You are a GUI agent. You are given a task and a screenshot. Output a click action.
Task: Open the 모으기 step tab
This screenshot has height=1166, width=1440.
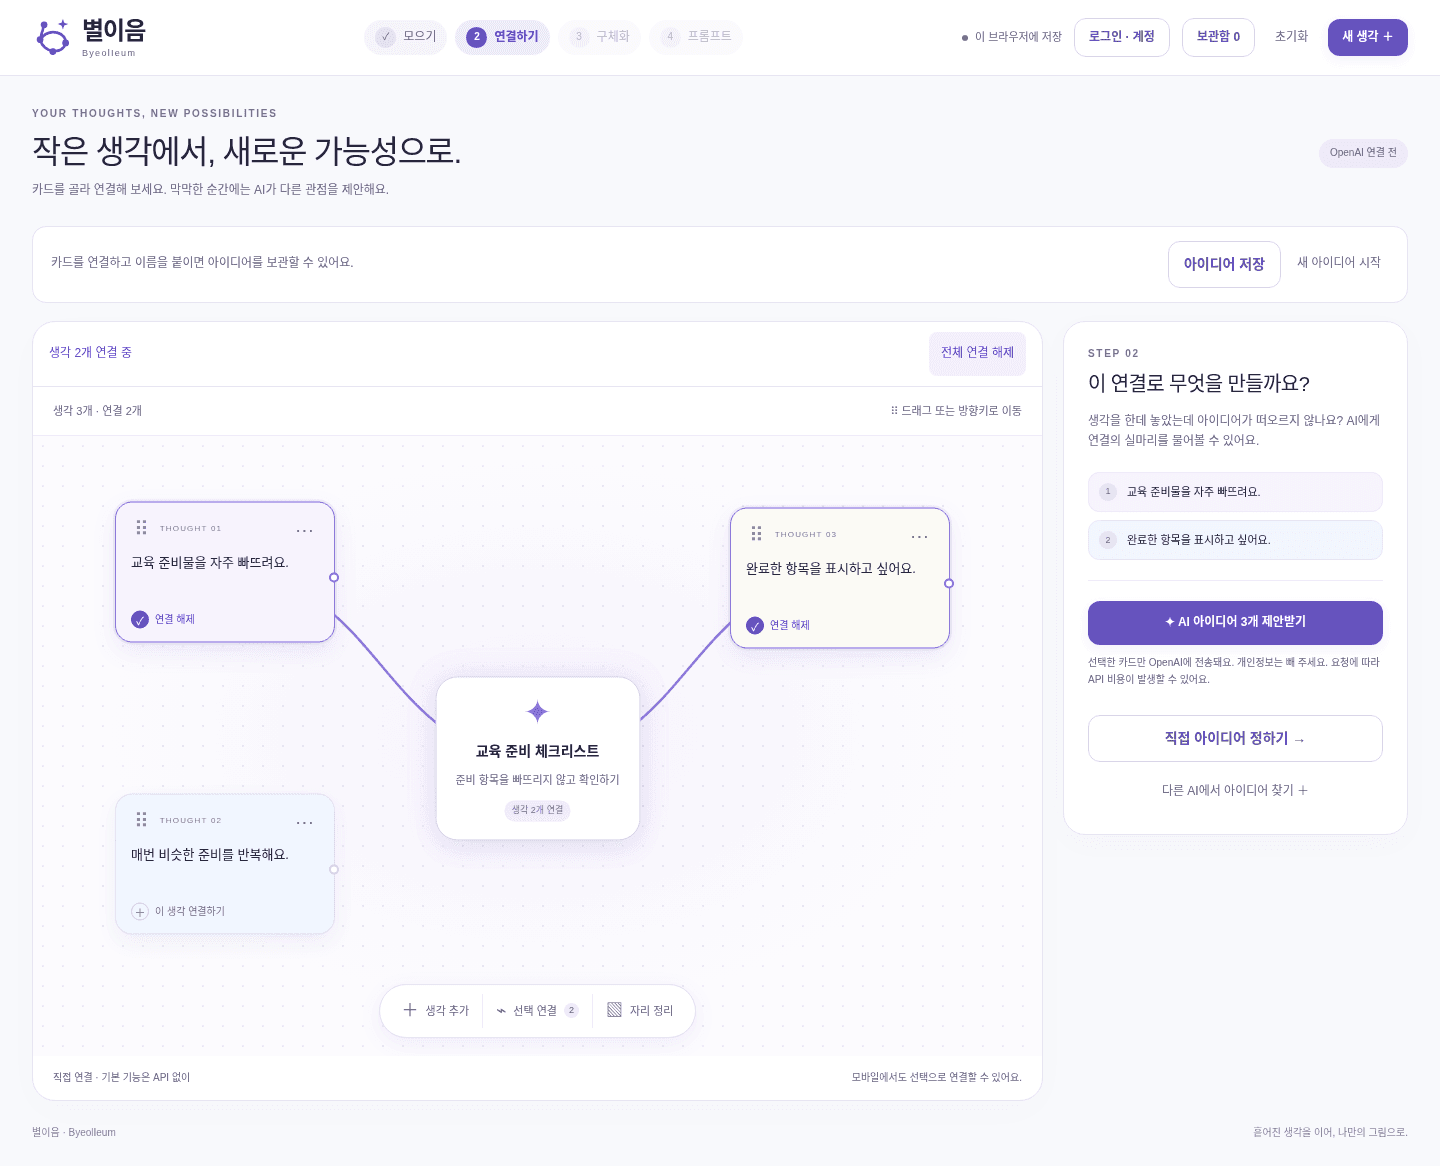tap(405, 37)
